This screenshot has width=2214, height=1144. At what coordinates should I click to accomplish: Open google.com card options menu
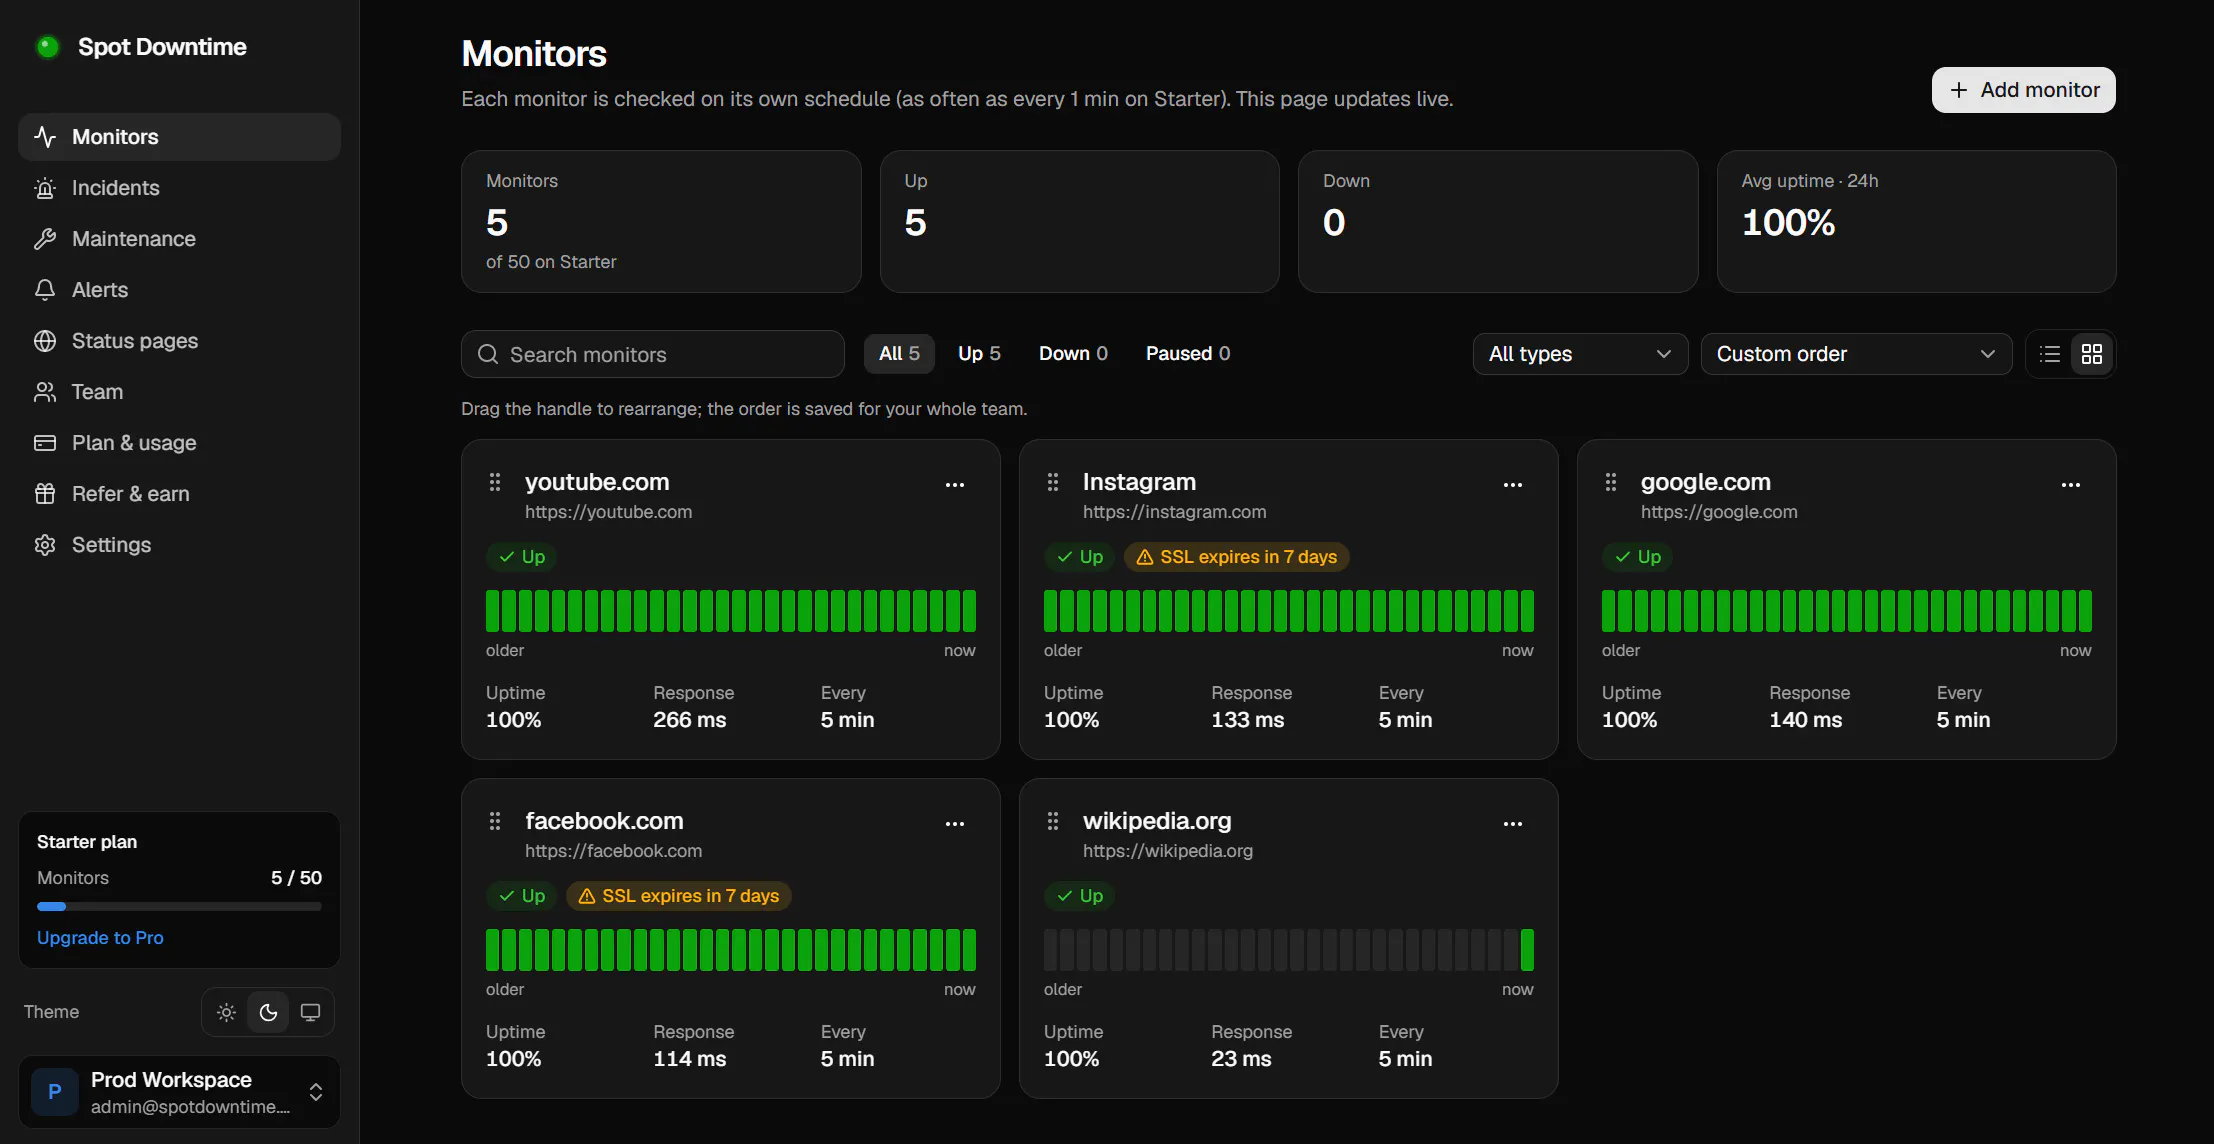point(2071,485)
